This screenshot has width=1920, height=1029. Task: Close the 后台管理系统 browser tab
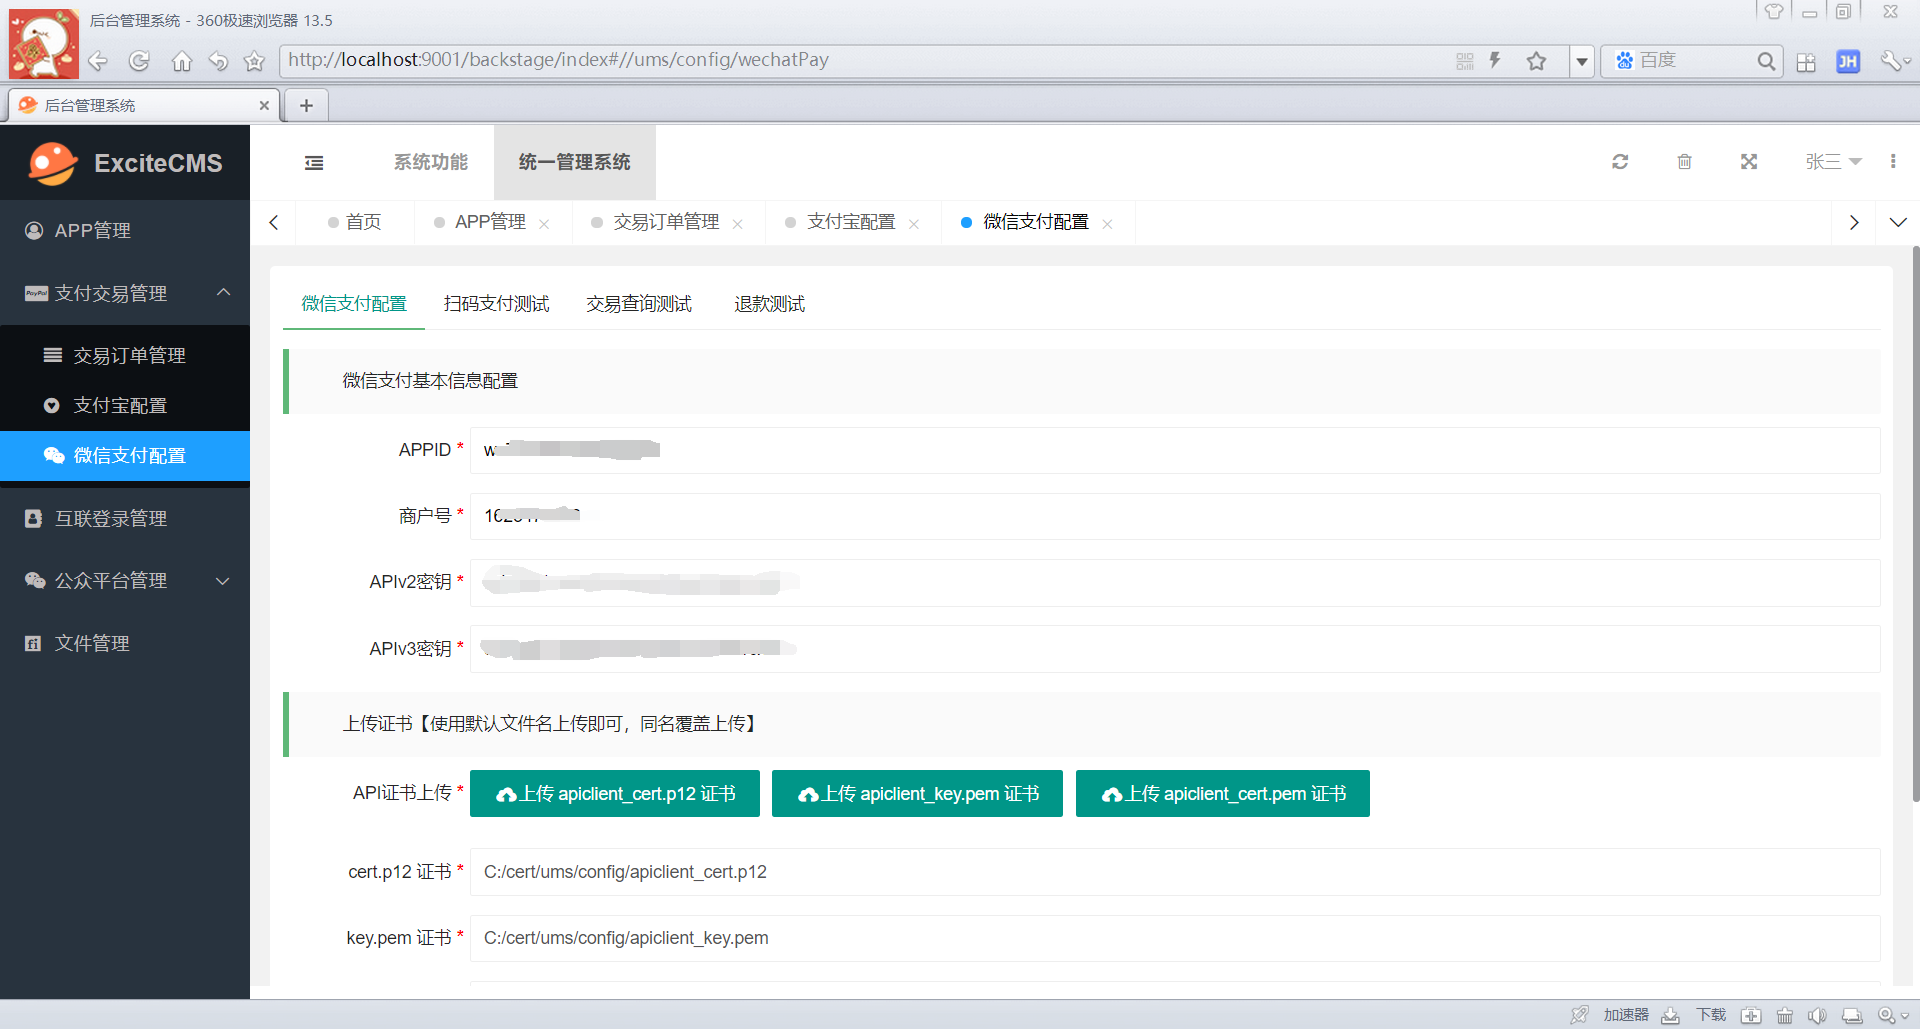[264, 105]
